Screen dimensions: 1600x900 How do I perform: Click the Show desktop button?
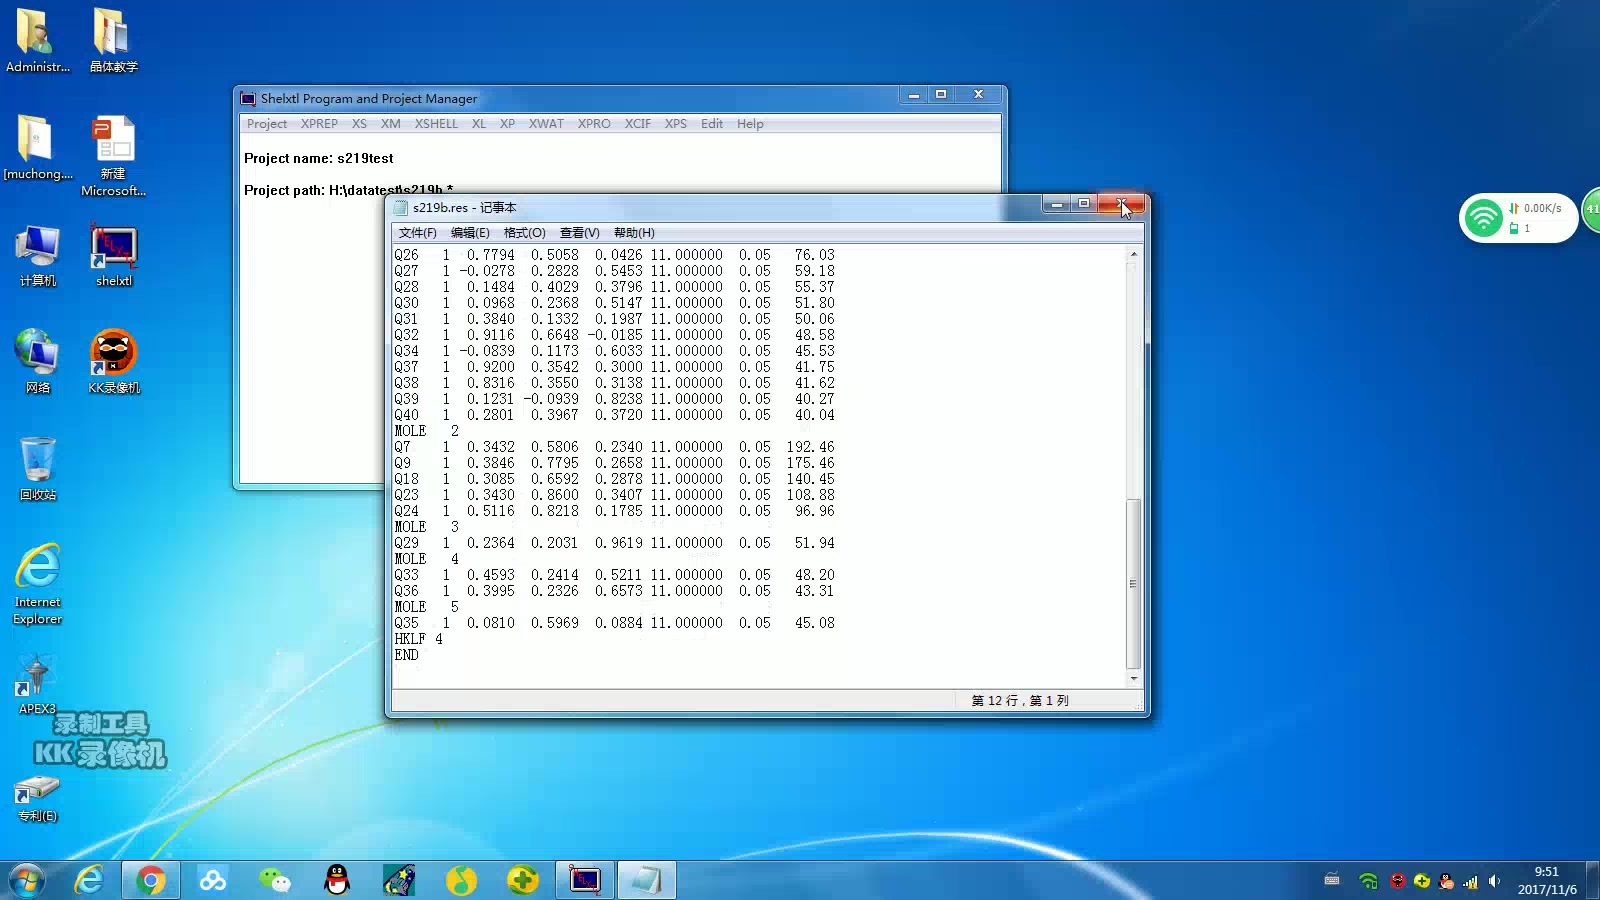(x=1592, y=880)
